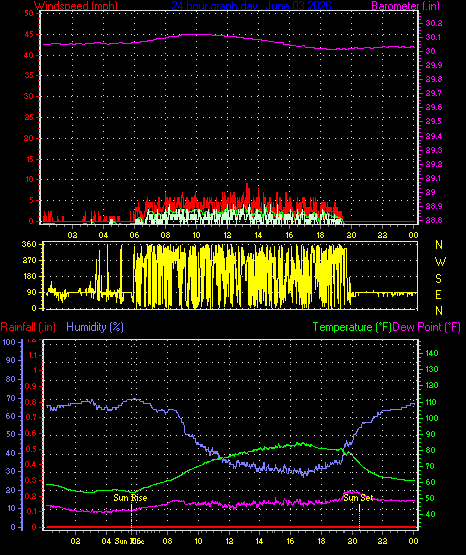
Task: Click the "29.5" barometer axis value
Action: (434, 121)
